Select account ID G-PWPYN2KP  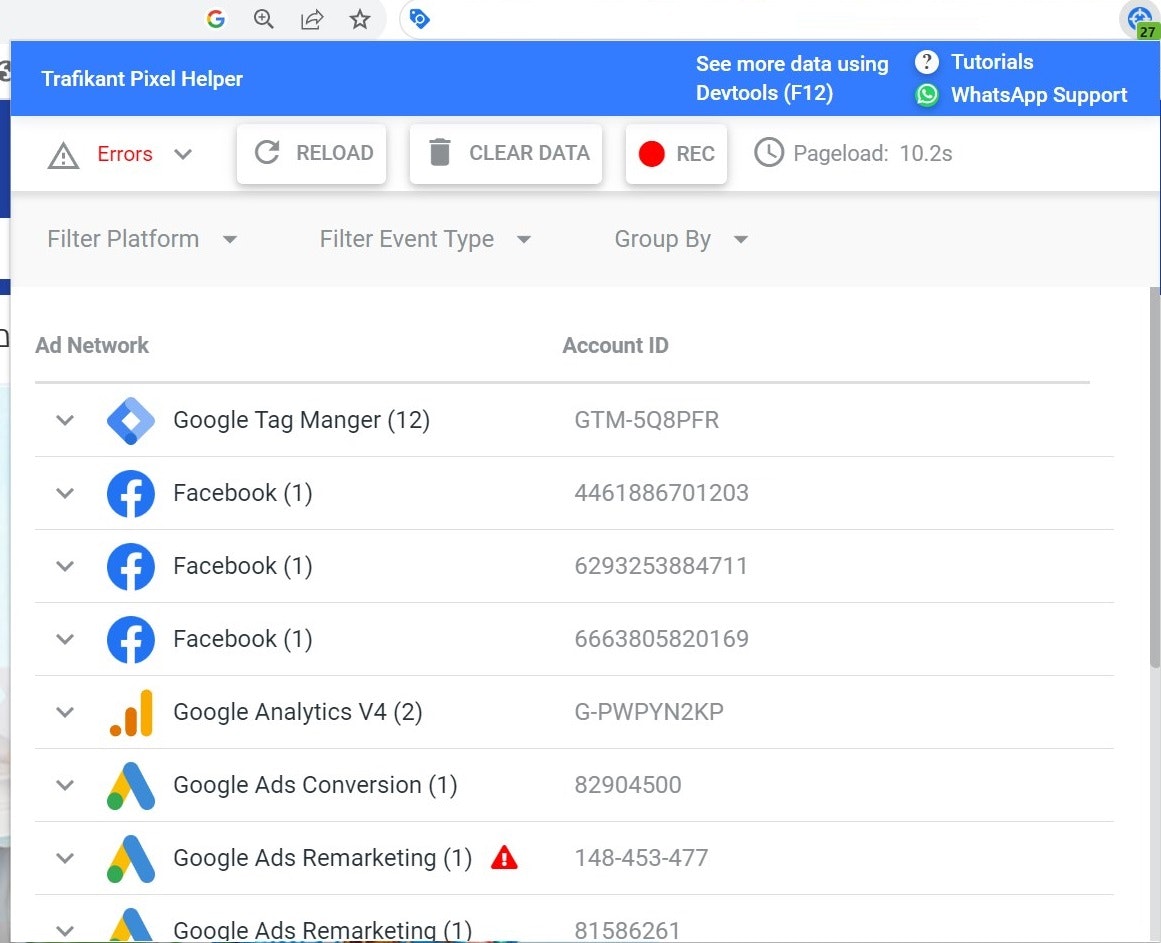point(649,711)
